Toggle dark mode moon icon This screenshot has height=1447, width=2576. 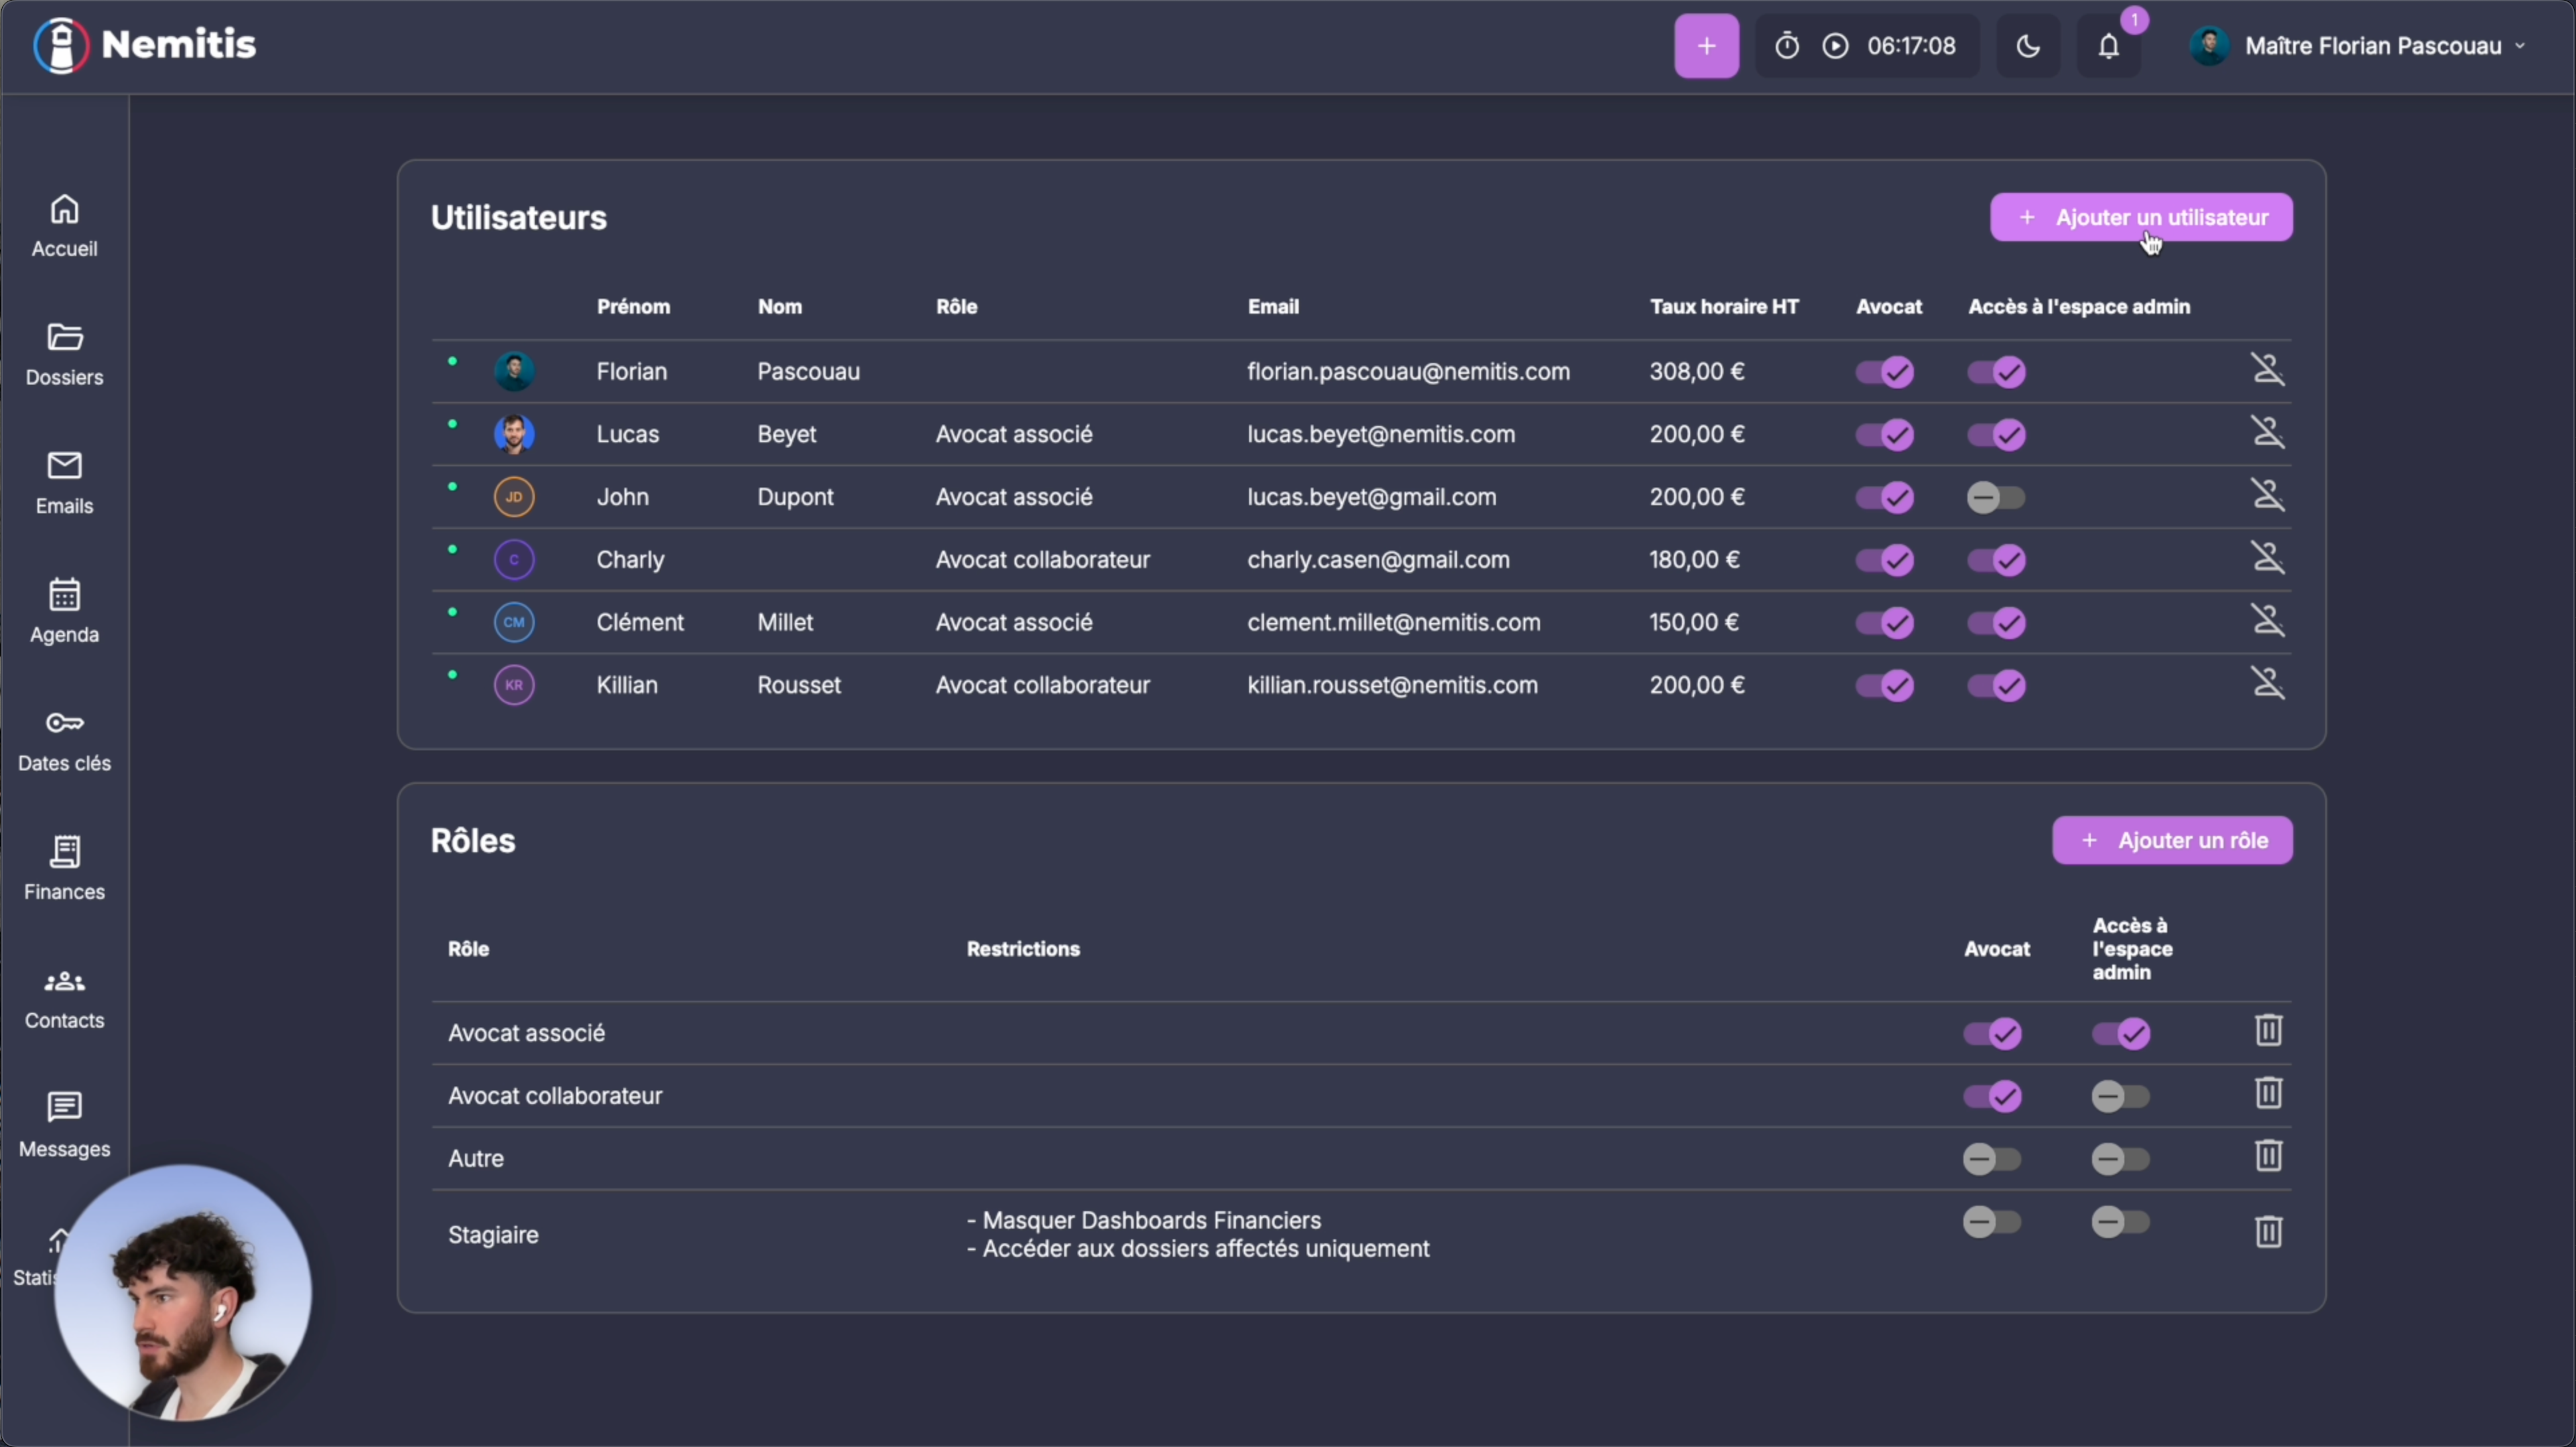tap(2028, 46)
